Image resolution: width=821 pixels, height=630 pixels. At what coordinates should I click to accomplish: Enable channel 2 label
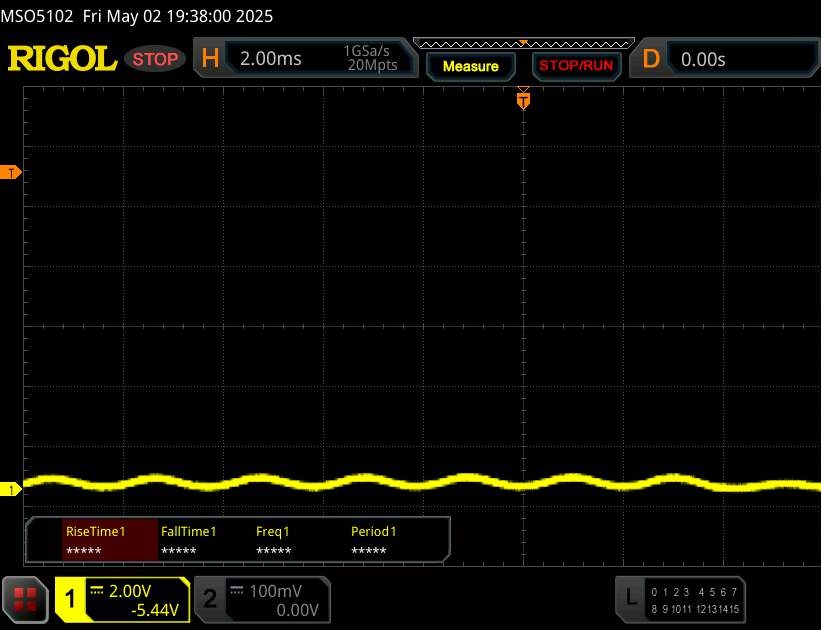pos(210,599)
